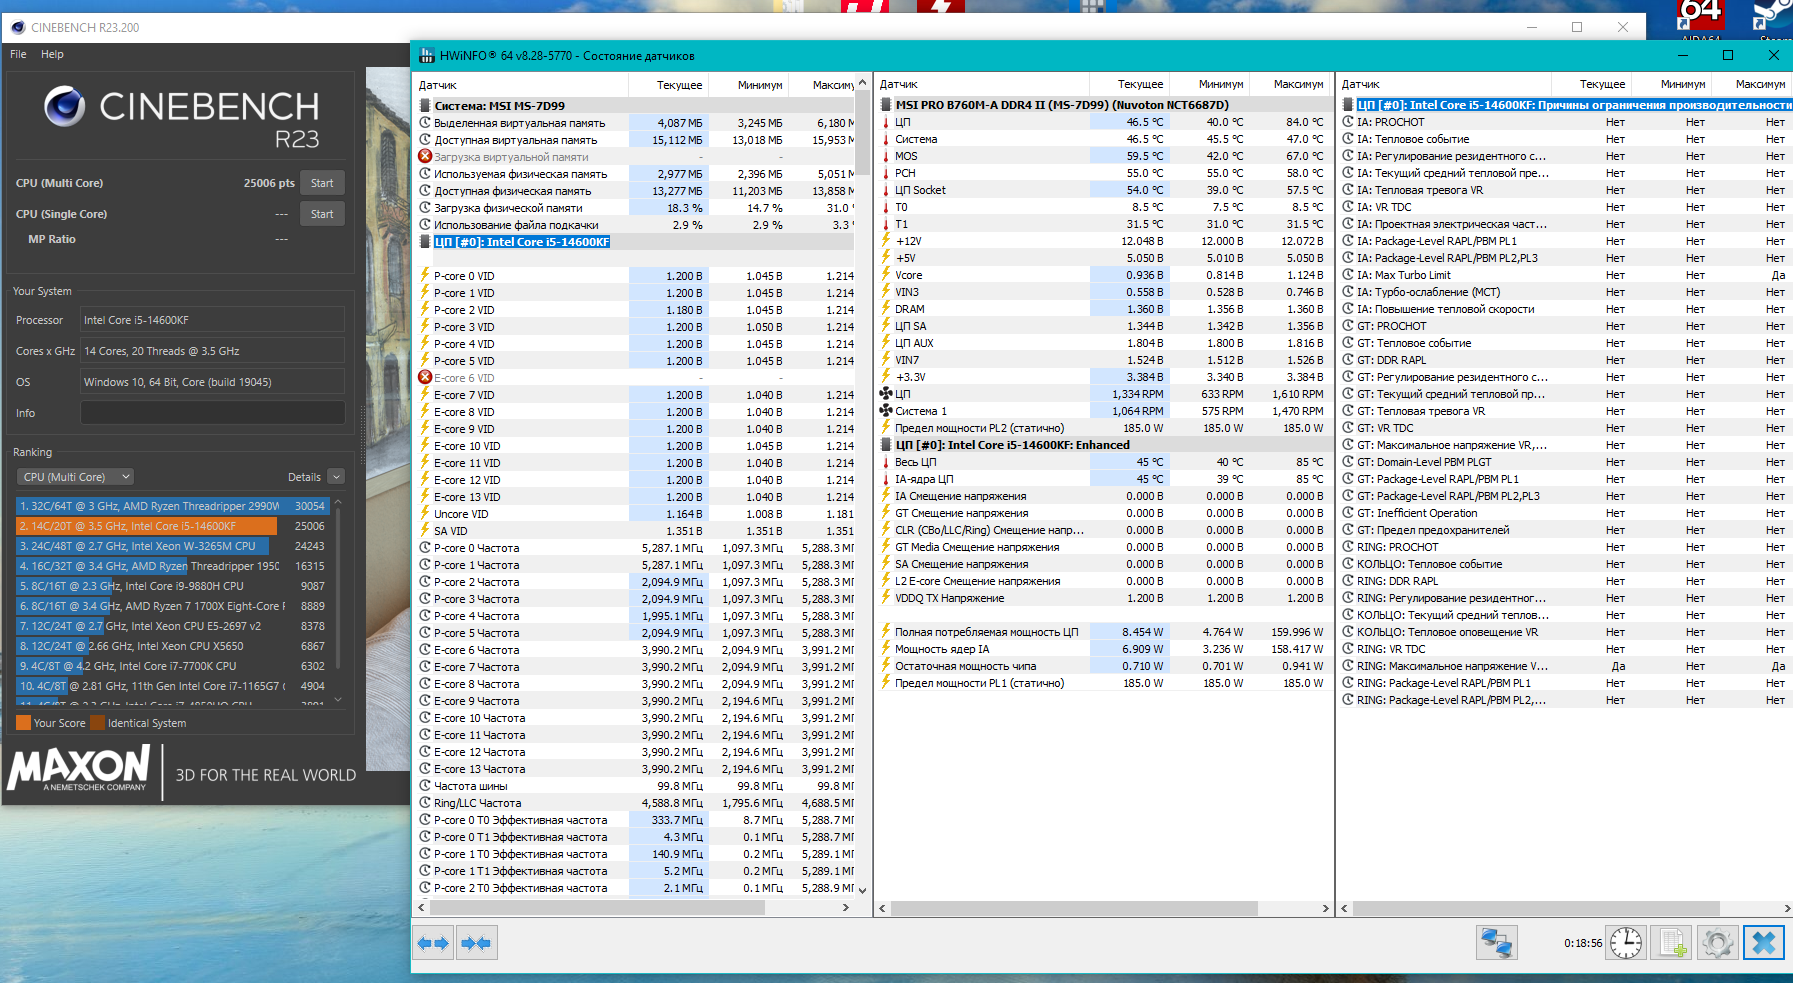
Task: Select the "IA: Max Turbo Limit" row
Action: click(x=1565, y=275)
